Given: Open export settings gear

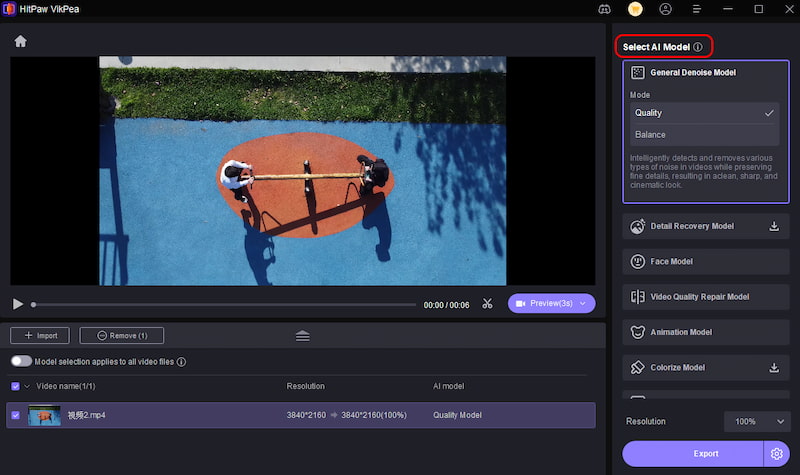Looking at the screenshot, I should 777,454.
